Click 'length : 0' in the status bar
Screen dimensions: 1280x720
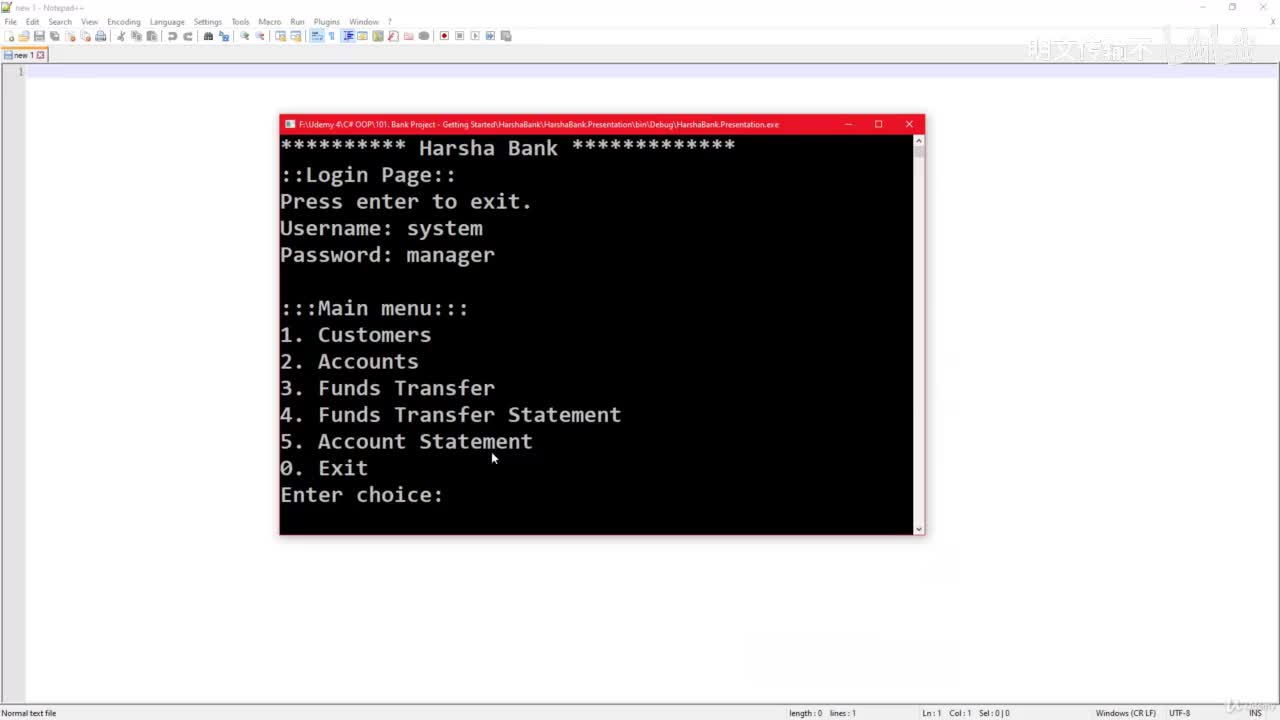tap(805, 713)
